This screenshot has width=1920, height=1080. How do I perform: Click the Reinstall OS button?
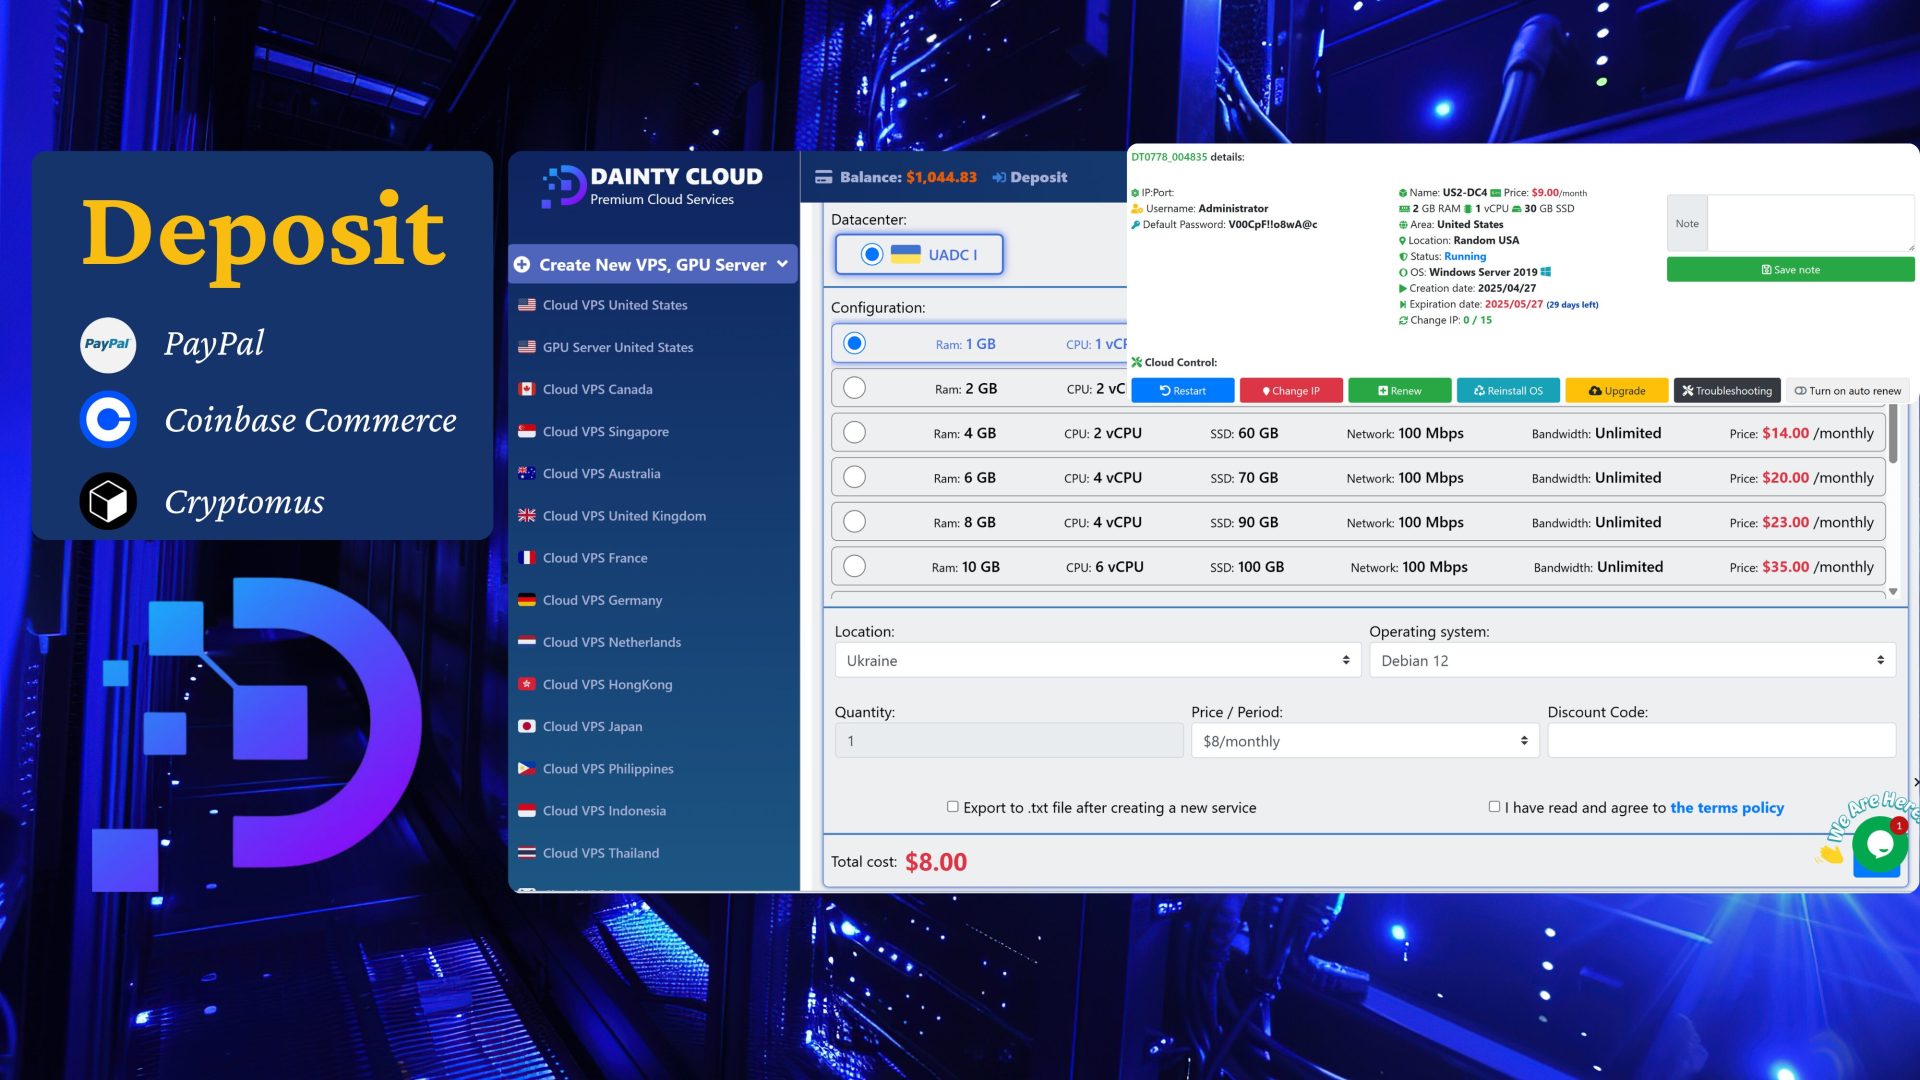1508,391
